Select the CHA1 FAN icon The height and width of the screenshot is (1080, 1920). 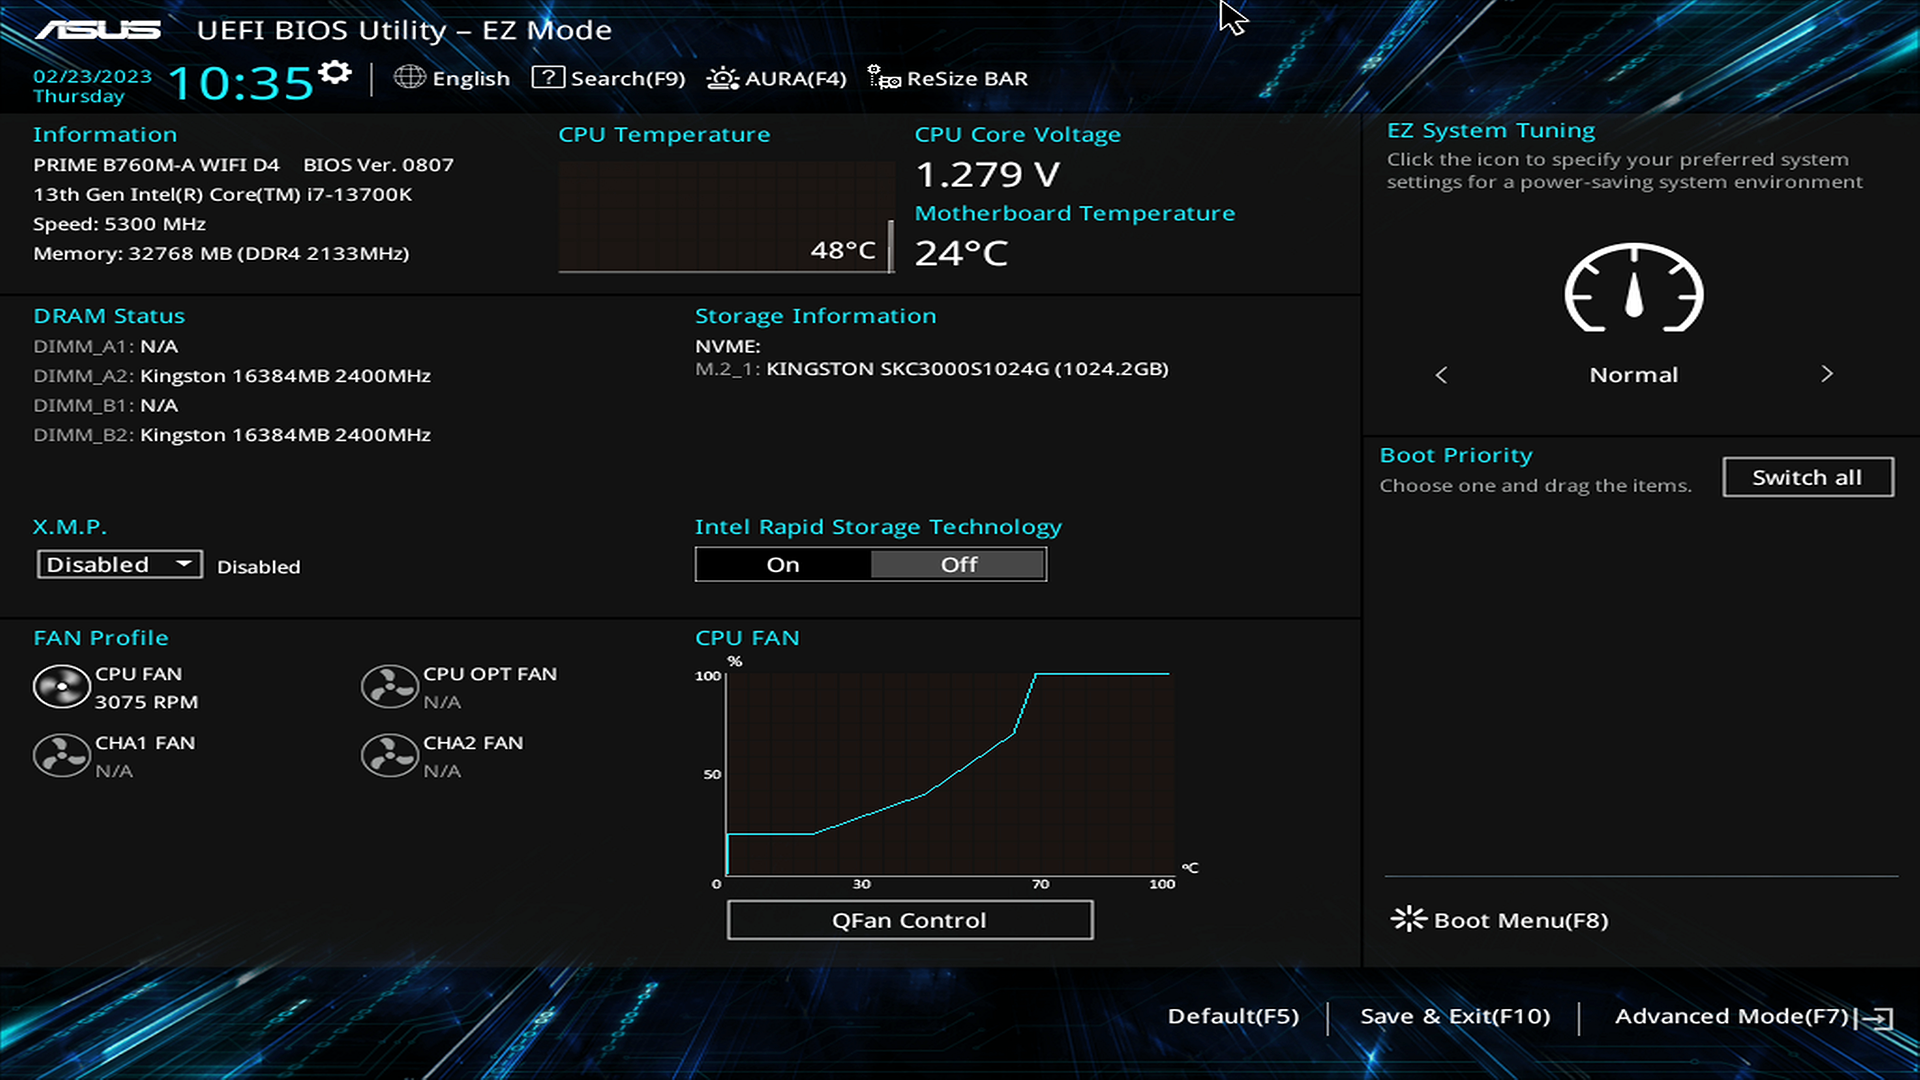point(61,756)
